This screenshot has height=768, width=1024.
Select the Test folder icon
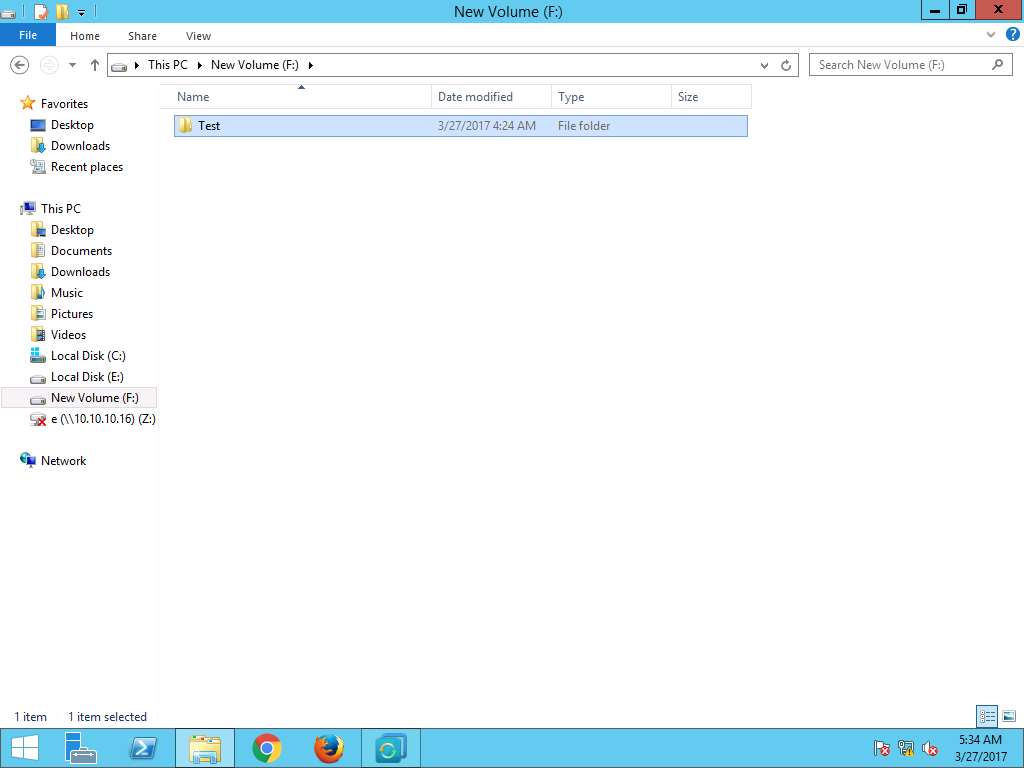(185, 125)
